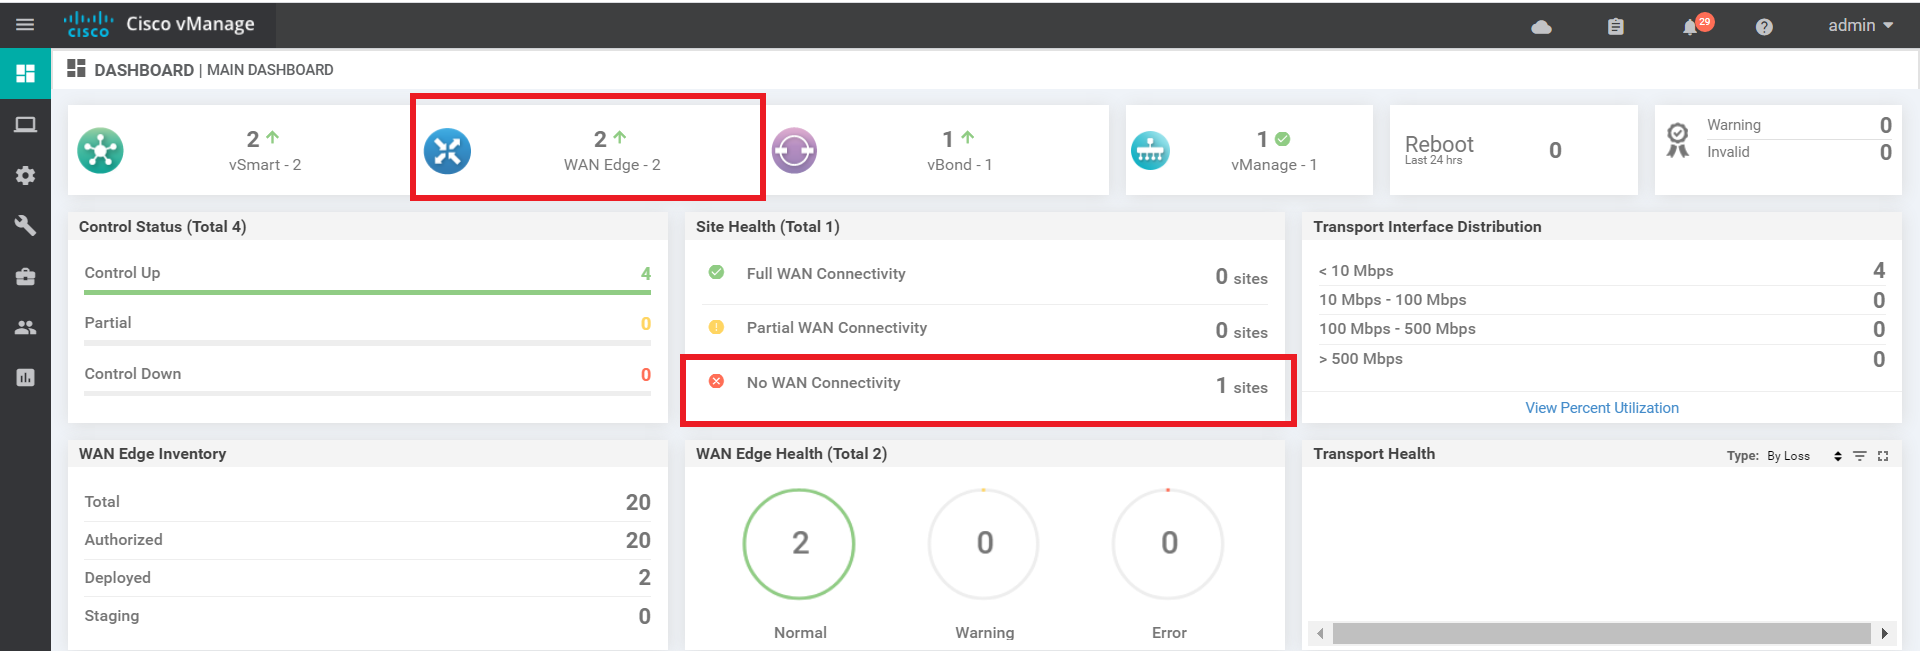The width and height of the screenshot is (1920, 651).
Task: Expand the Transport Health panel to fullscreen
Action: click(1883, 456)
